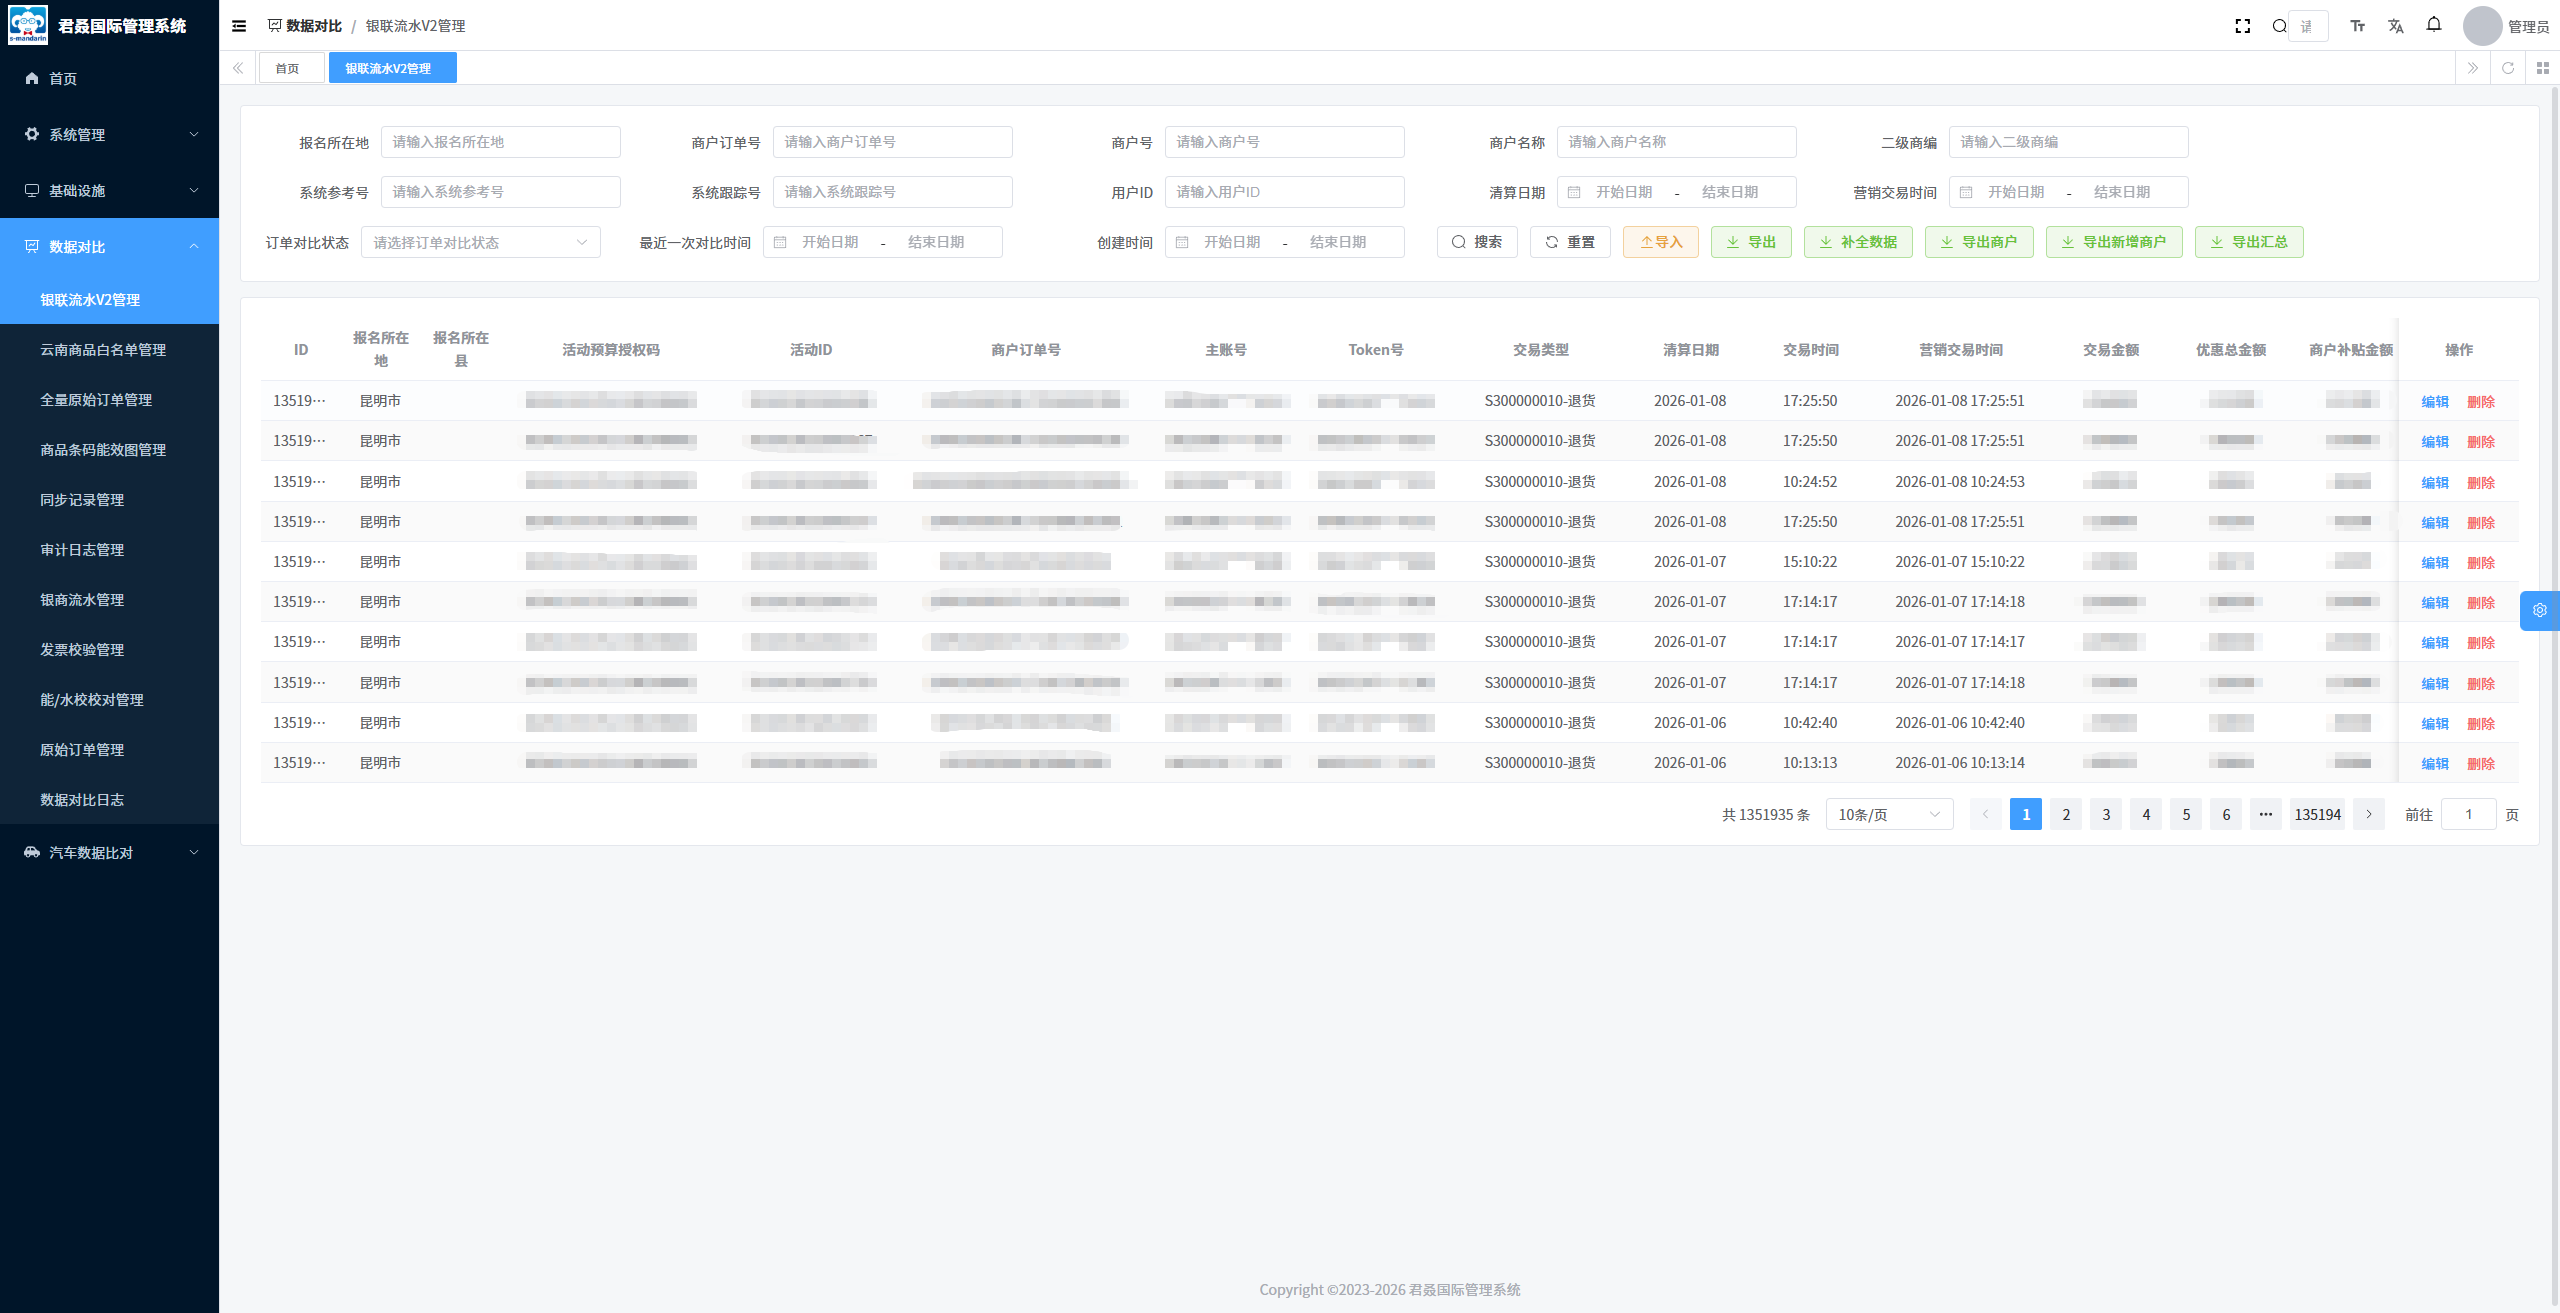The image size is (2560, 1313).
Task: Click the 导出汇总 button
Action: [2248, 242]
